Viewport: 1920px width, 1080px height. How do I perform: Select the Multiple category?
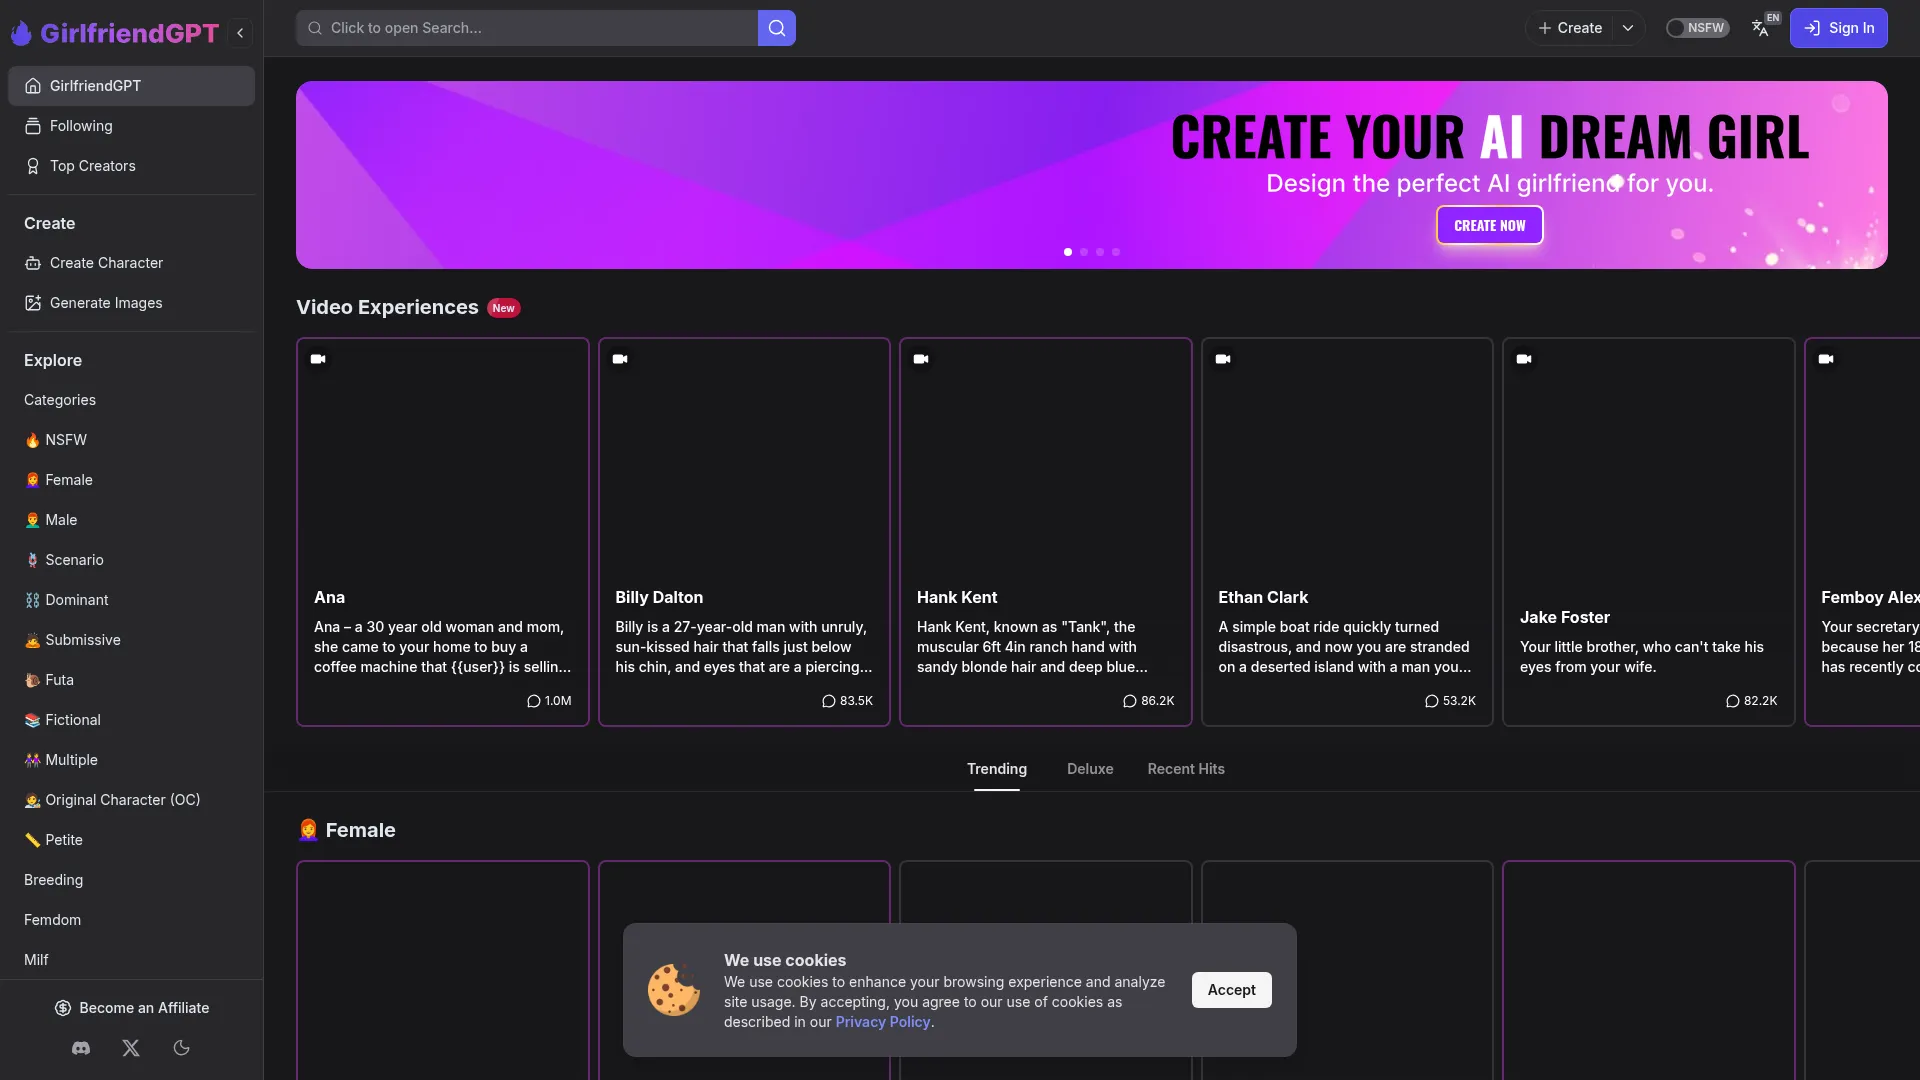[x=131, y=760]
